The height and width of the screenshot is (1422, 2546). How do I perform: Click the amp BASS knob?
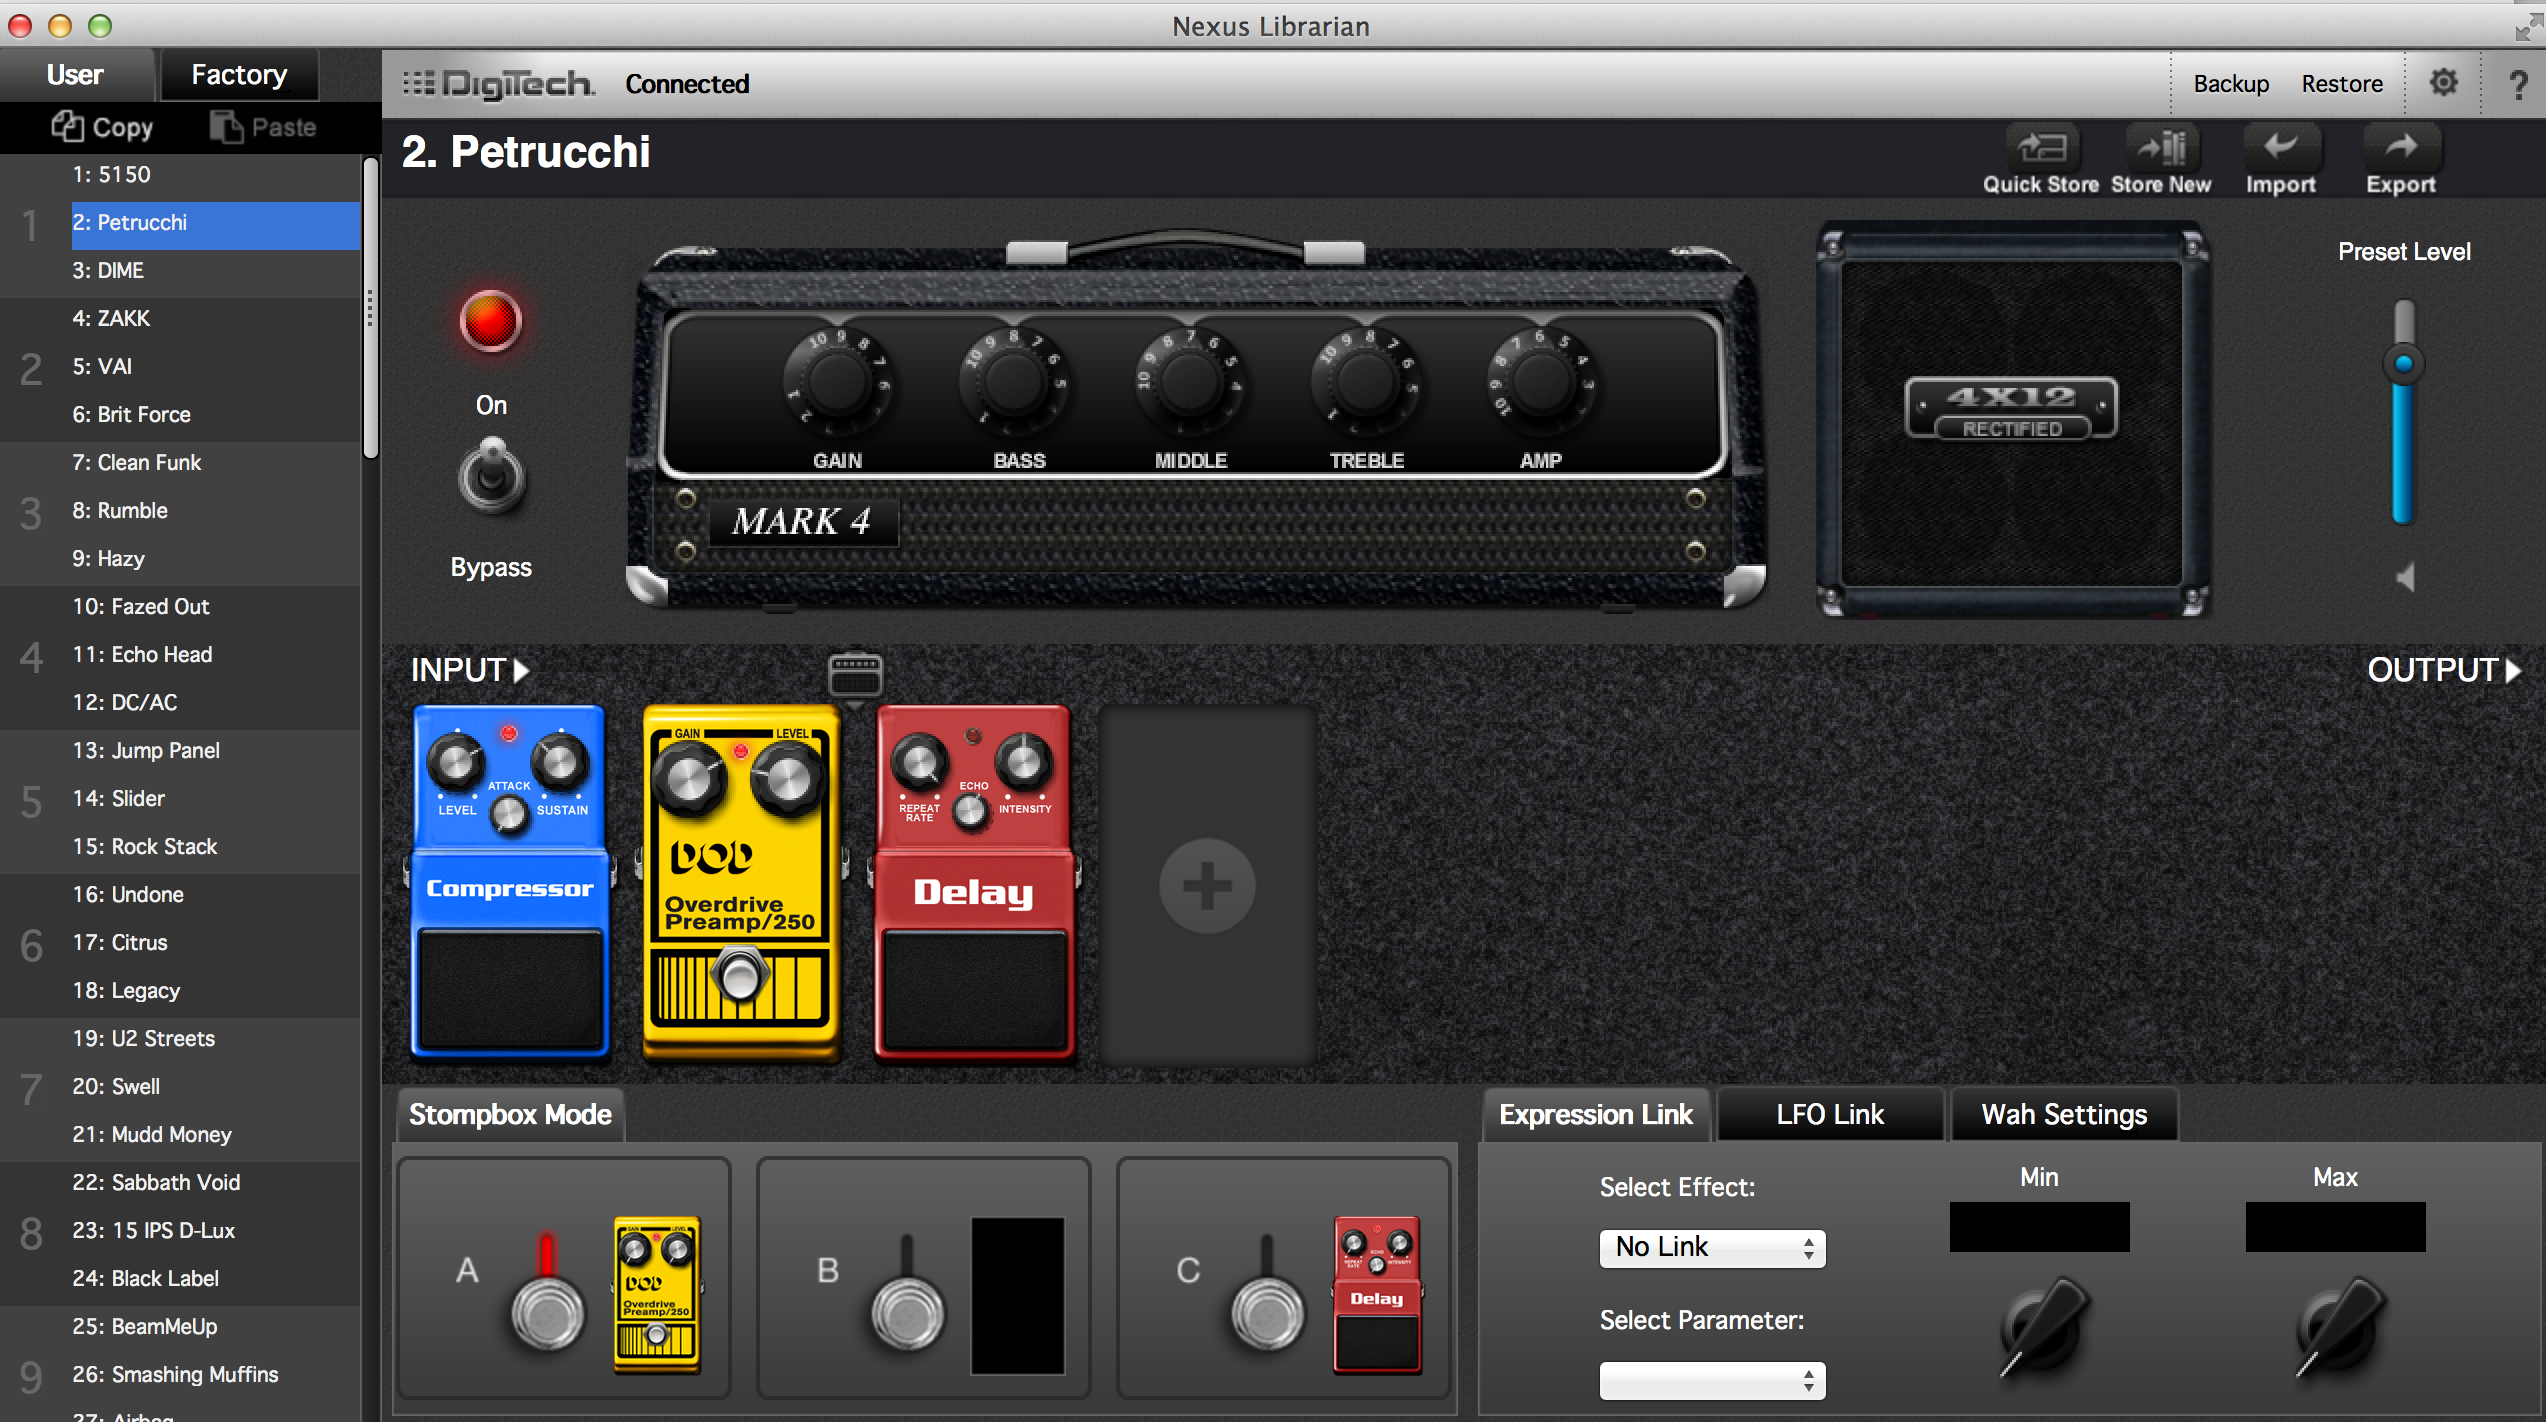pos(1014,381)
